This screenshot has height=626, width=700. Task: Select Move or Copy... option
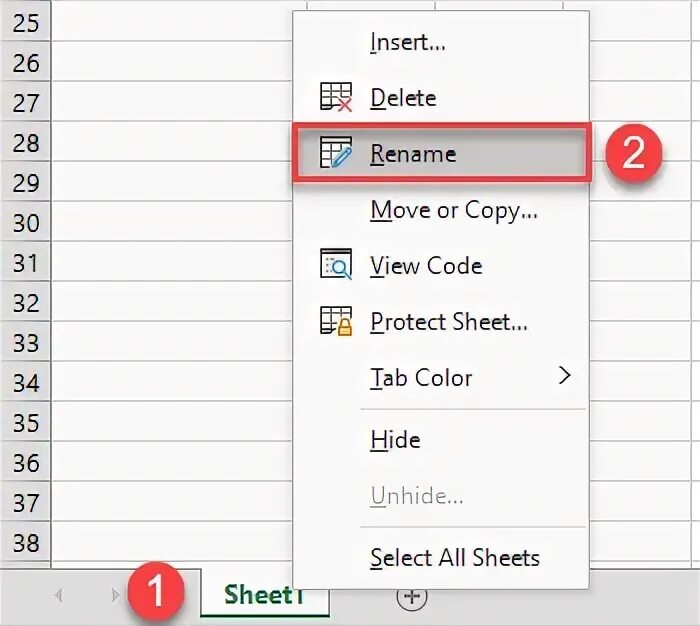(453, 210)
